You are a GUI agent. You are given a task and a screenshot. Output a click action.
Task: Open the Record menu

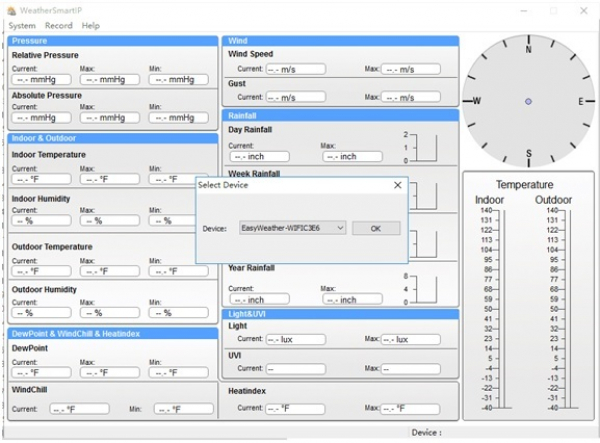[x=59, y=26]
